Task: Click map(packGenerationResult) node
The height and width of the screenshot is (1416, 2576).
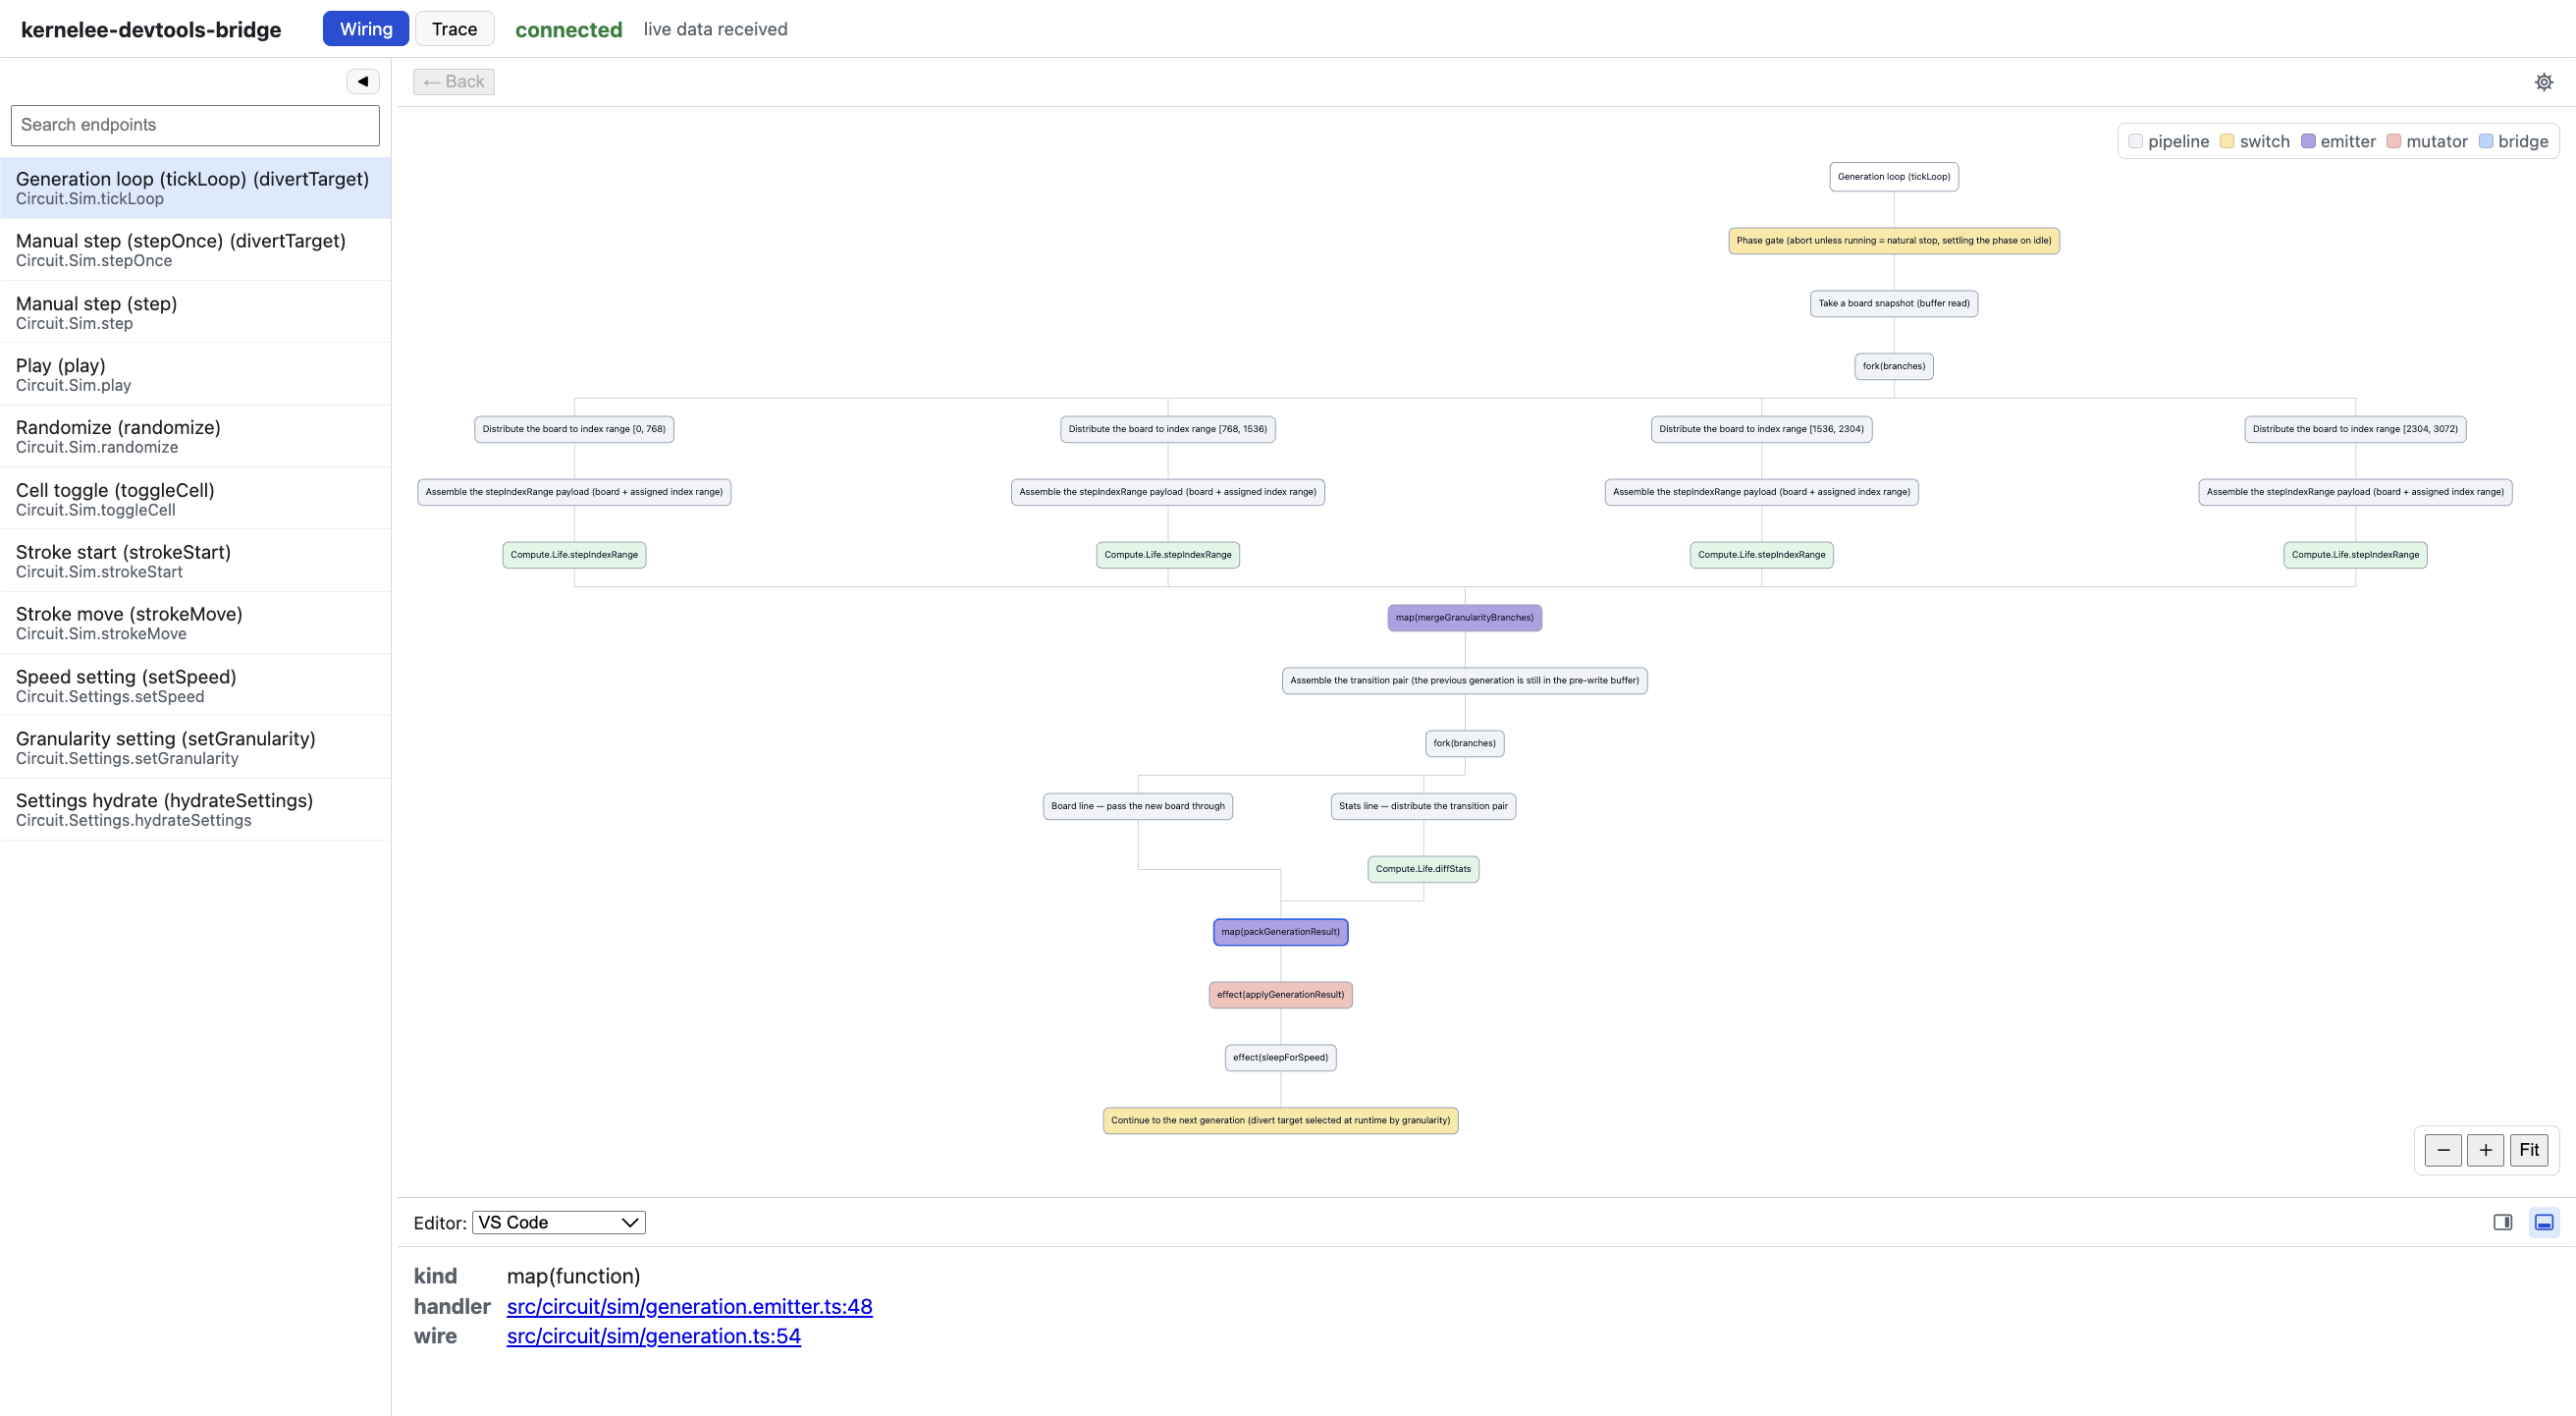Action: coord(1280,932)
